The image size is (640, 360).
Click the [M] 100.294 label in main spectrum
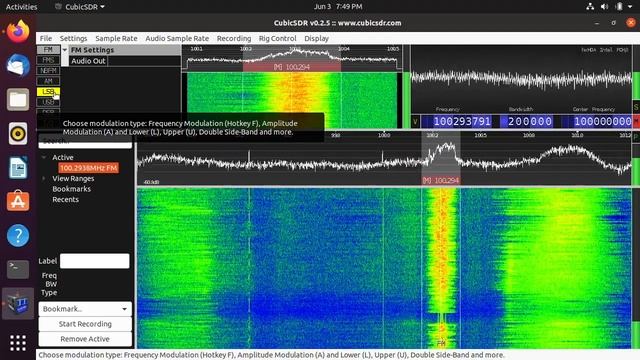(441, 181)
